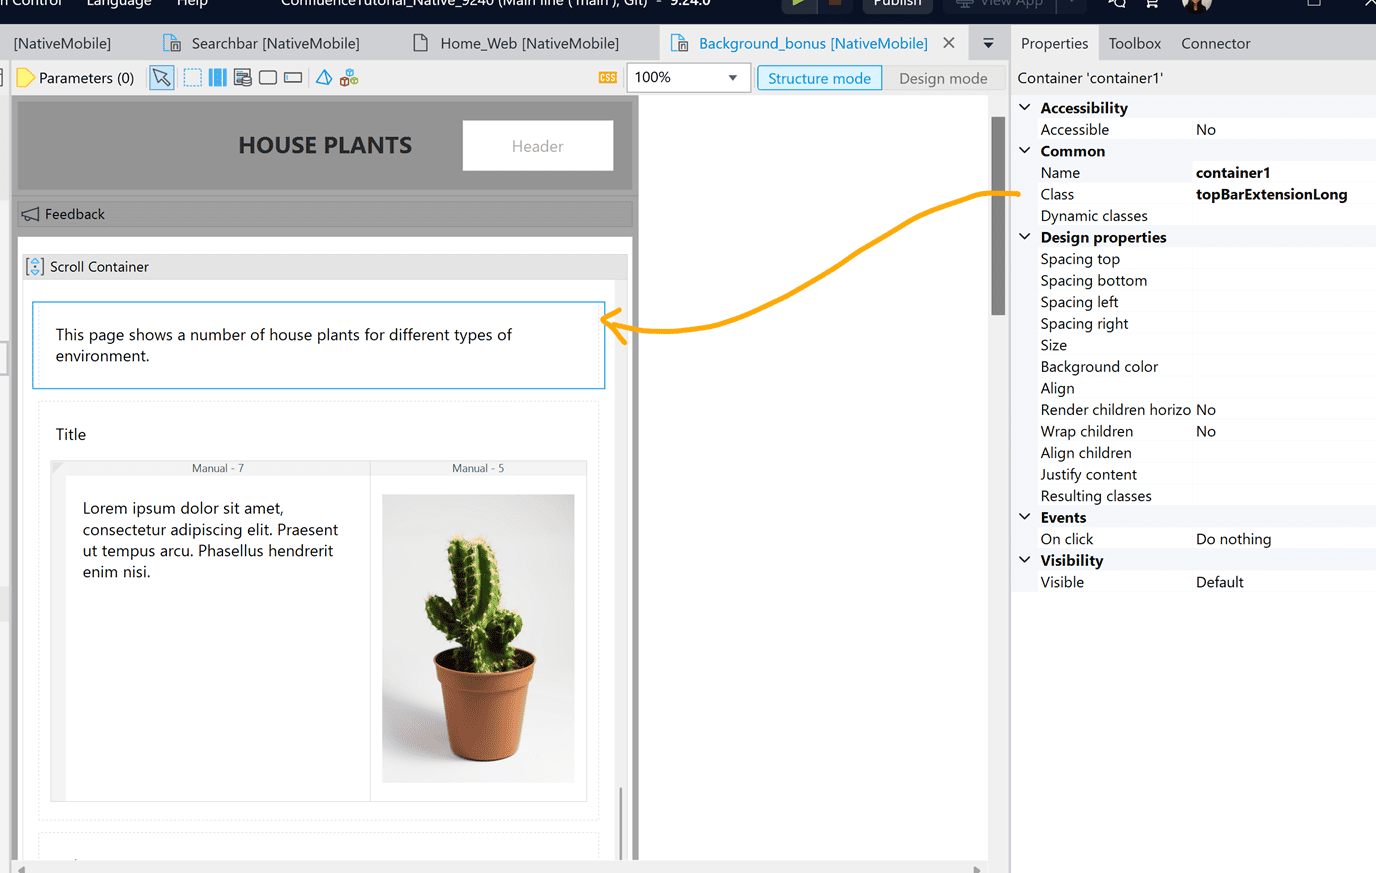1376x873 pixels.
Task: Choose the layout grid columns icon
Action: [x=217, y=78]
